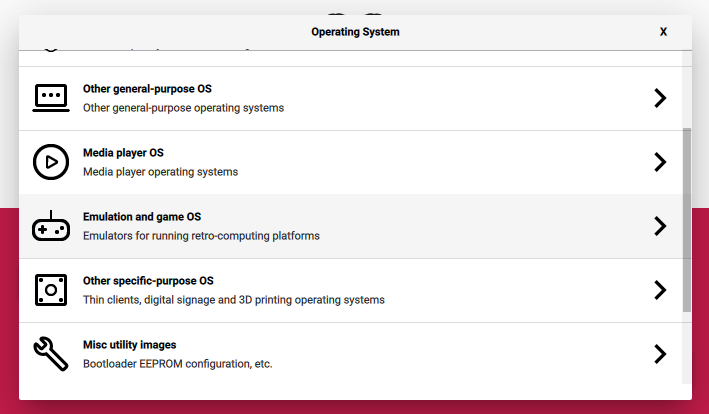709x414 pixels.
Task: Click 'Bootloader EEPROM configuration, etc.' description
Action: point(177,364)
